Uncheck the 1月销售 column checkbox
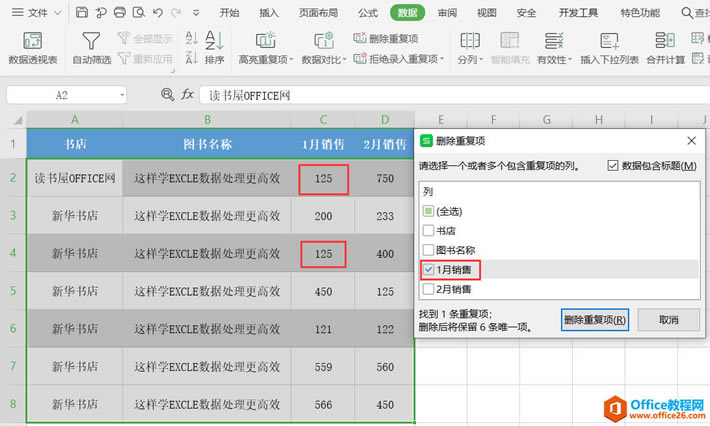Image resolution: width=710 pixels, height=426 pixels. coord(428,270)
